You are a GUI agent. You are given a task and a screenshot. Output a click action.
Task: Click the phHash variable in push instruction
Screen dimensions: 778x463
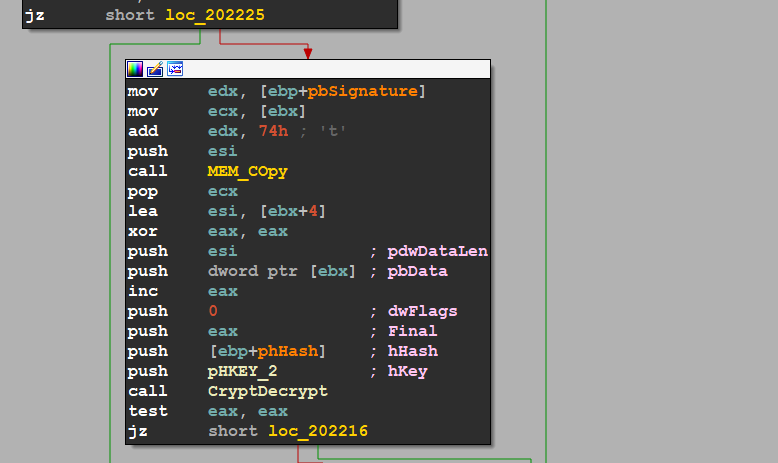coord(287,351)
